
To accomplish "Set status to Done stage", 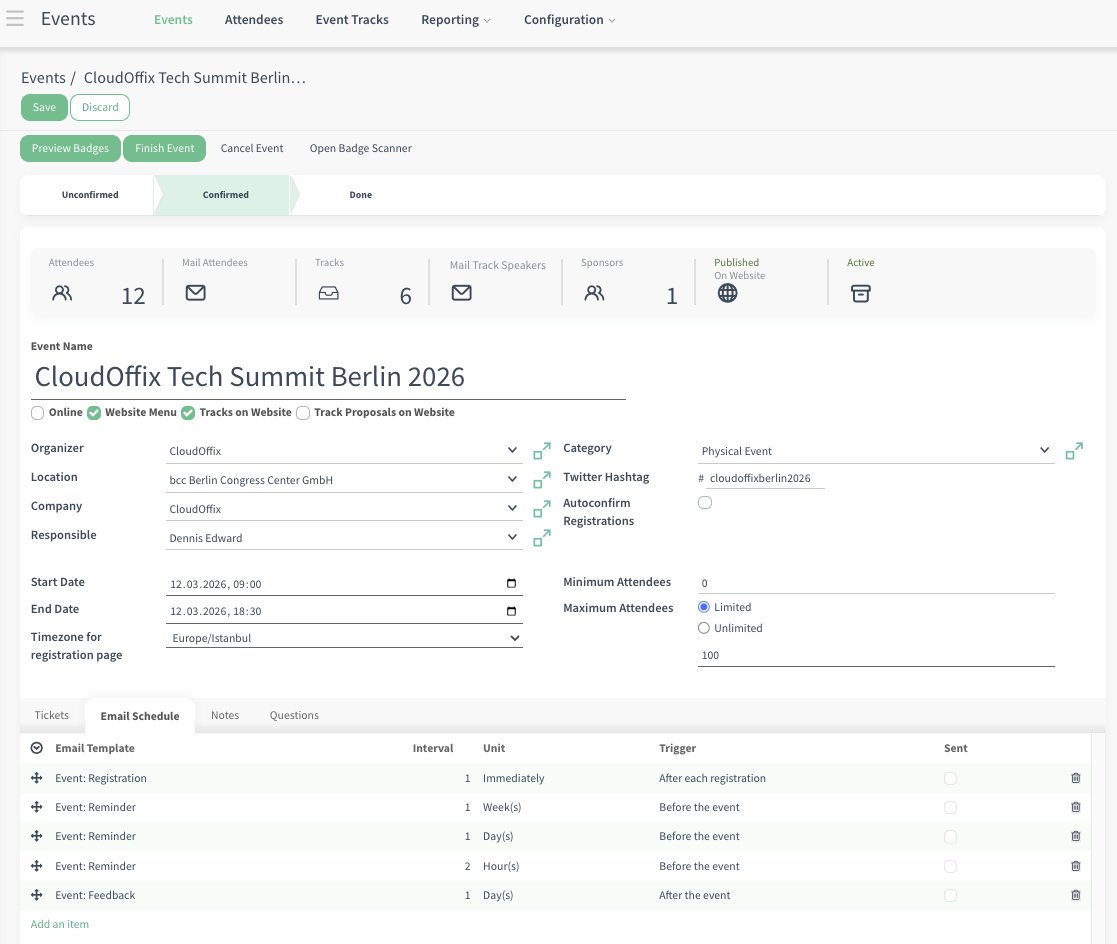I will point(360,194).
